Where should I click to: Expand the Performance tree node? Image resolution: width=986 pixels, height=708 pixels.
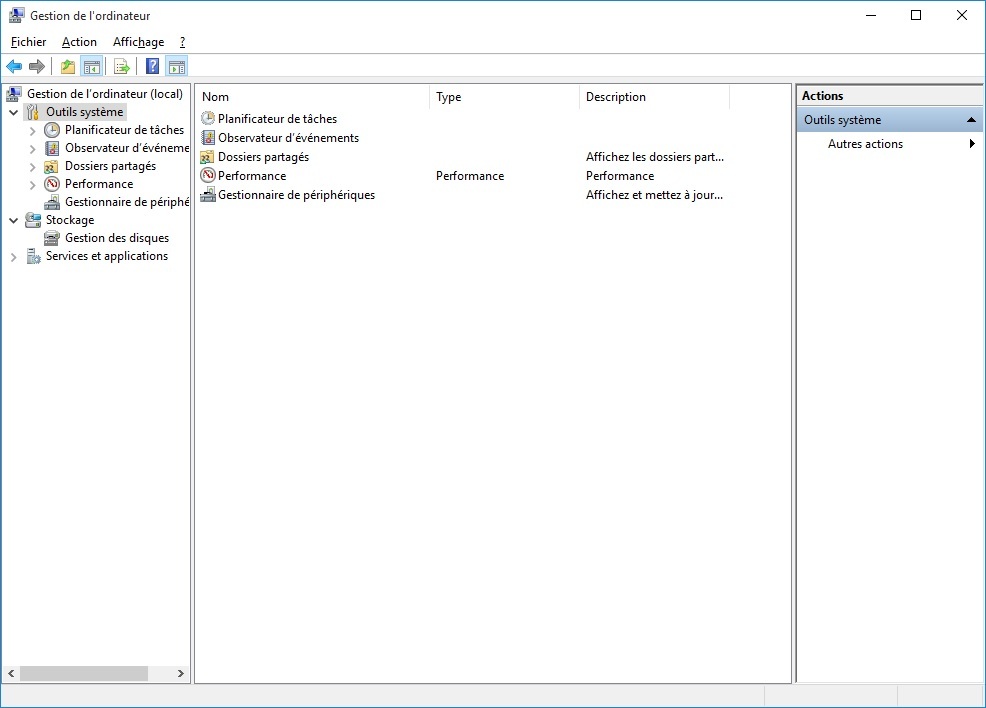click(33, 185)
